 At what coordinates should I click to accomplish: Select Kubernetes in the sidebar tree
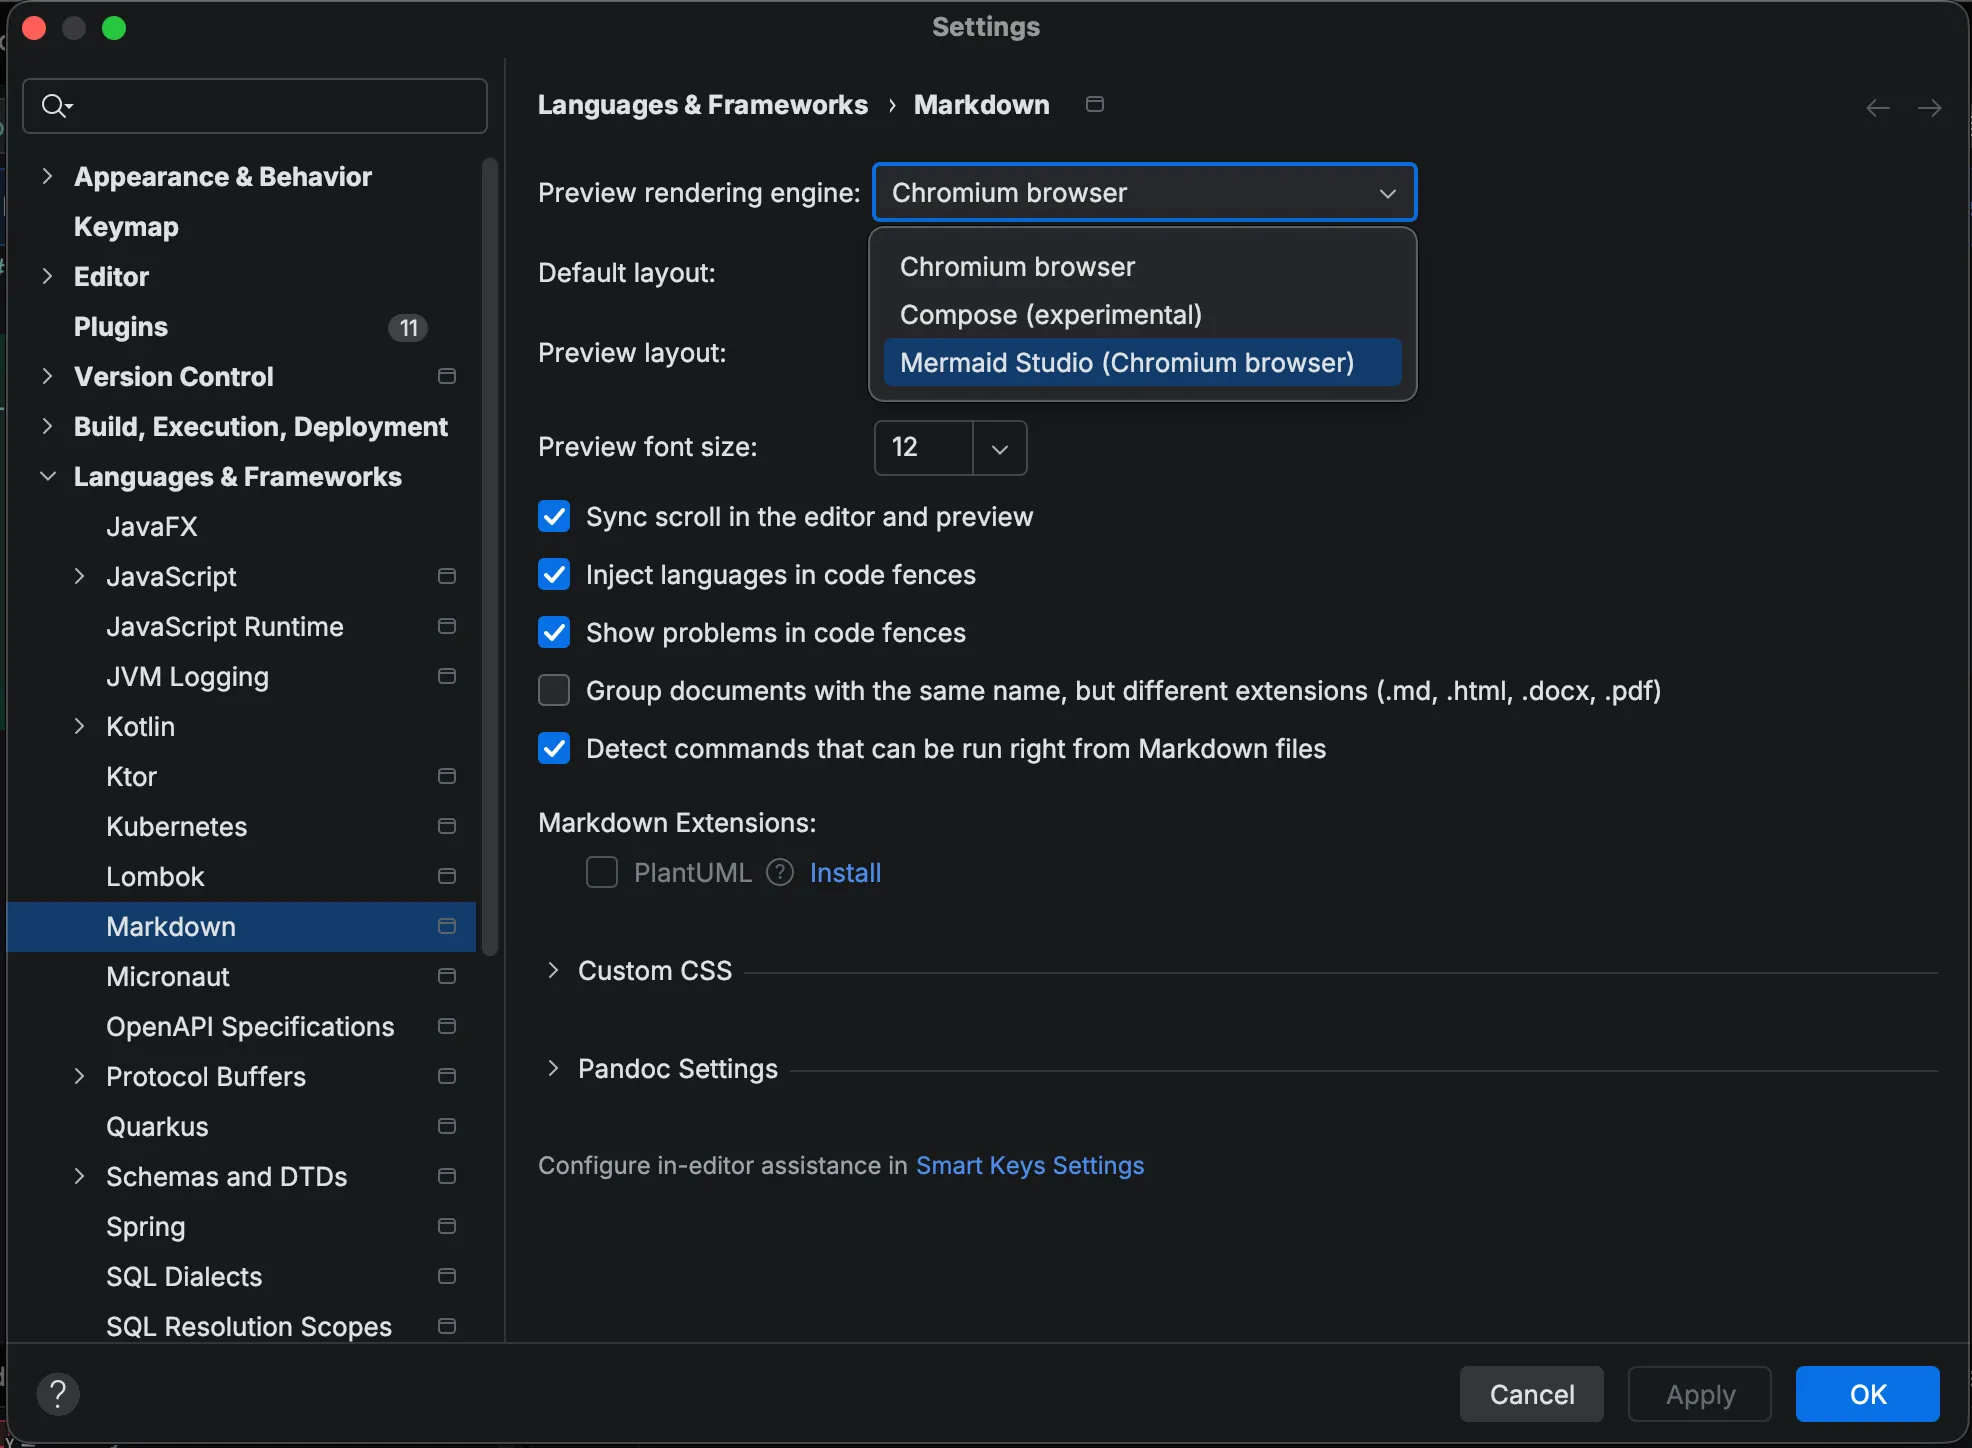176,826
